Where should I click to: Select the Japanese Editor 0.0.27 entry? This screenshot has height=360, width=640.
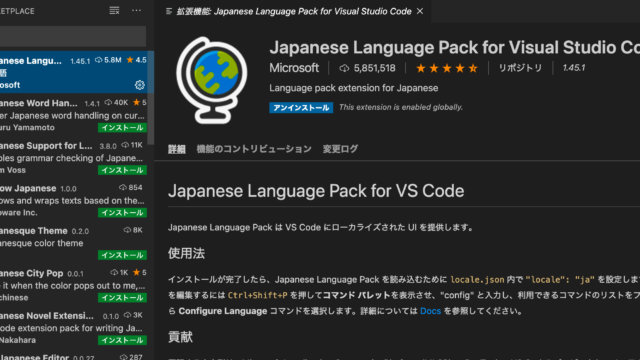coord(73,355)
